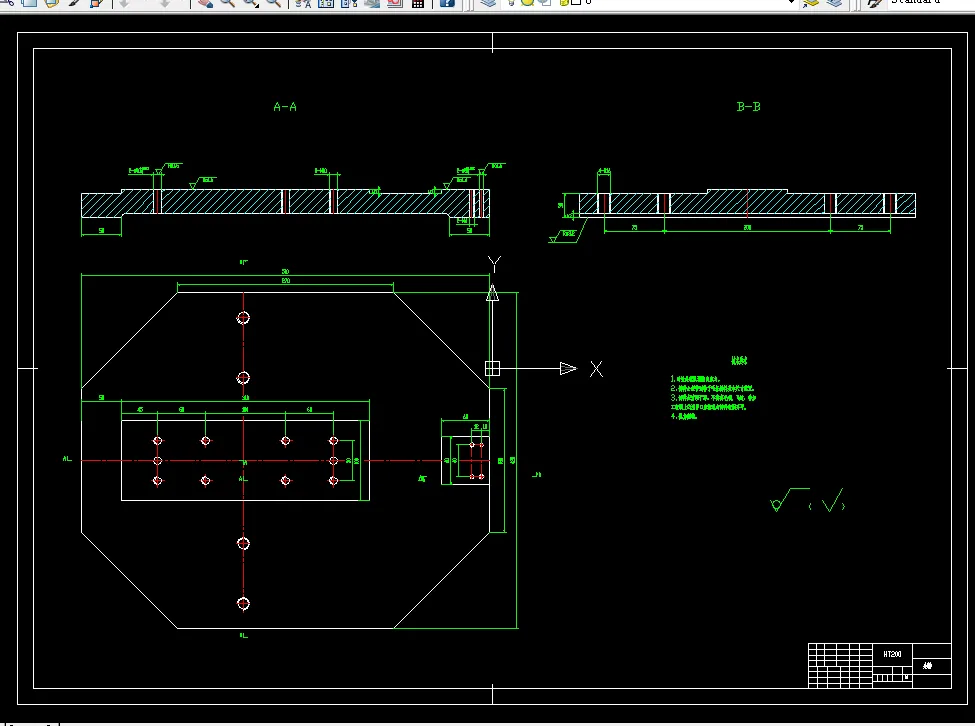This screenshot has height=726, width=975.
Task: Toggle layer 0 freeze sun icon
Action: (527, 2)
